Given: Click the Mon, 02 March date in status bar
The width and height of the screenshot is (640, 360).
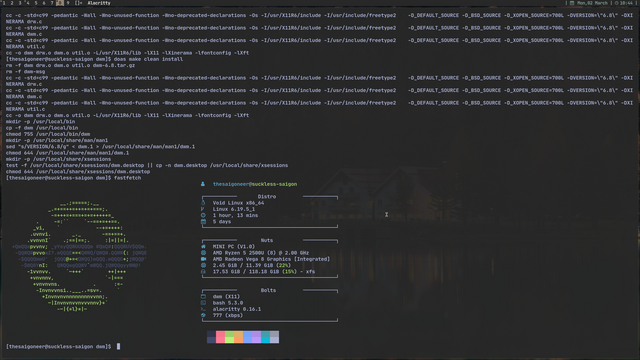Looking at the screenshot, I should (x=592, y=3).
